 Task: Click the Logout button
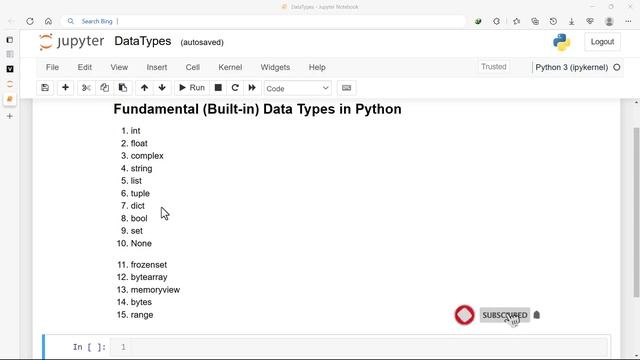pyautogui.click(x=602, y=42)
